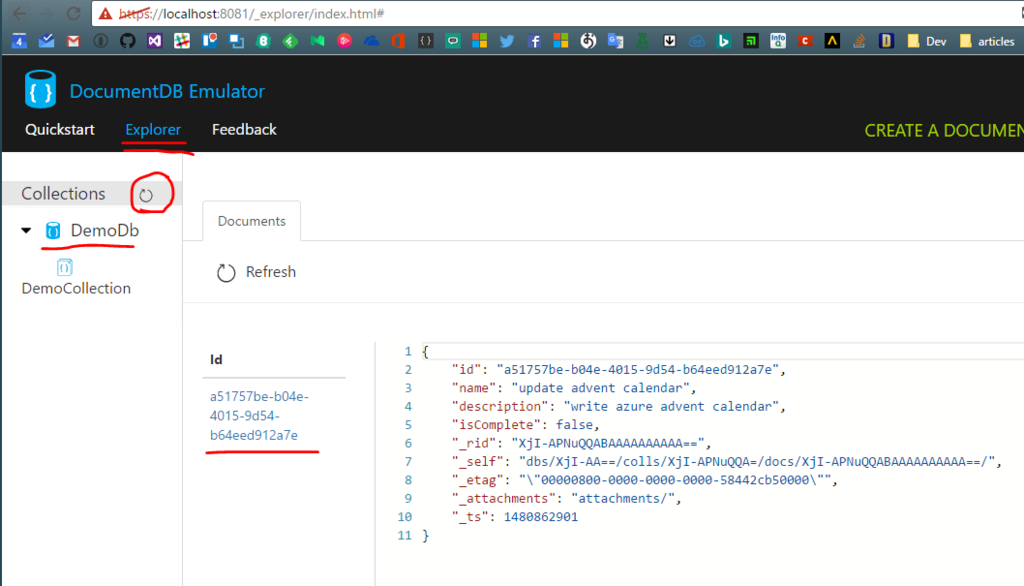
Task: Open the OneDrive bookmark
Action: click(x=372, y=41)
